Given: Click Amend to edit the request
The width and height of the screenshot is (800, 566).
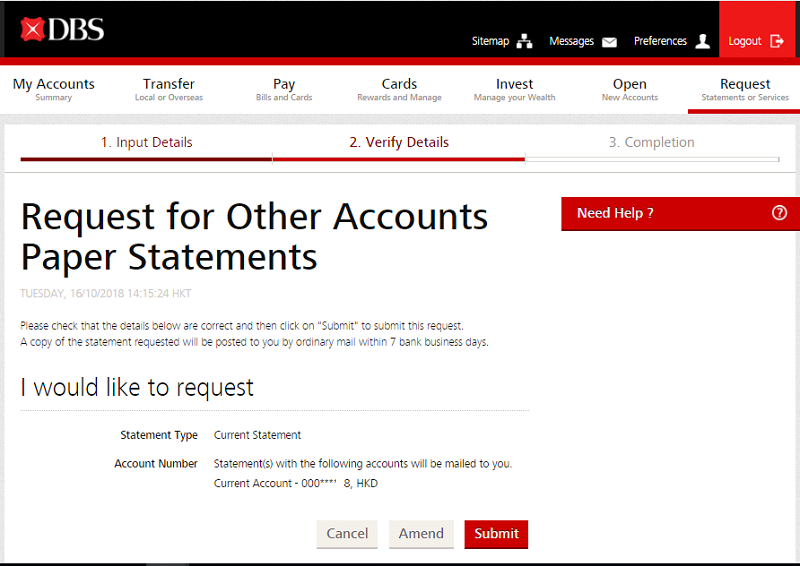Looking at the screenshot, I should click(x=421, y=534).
